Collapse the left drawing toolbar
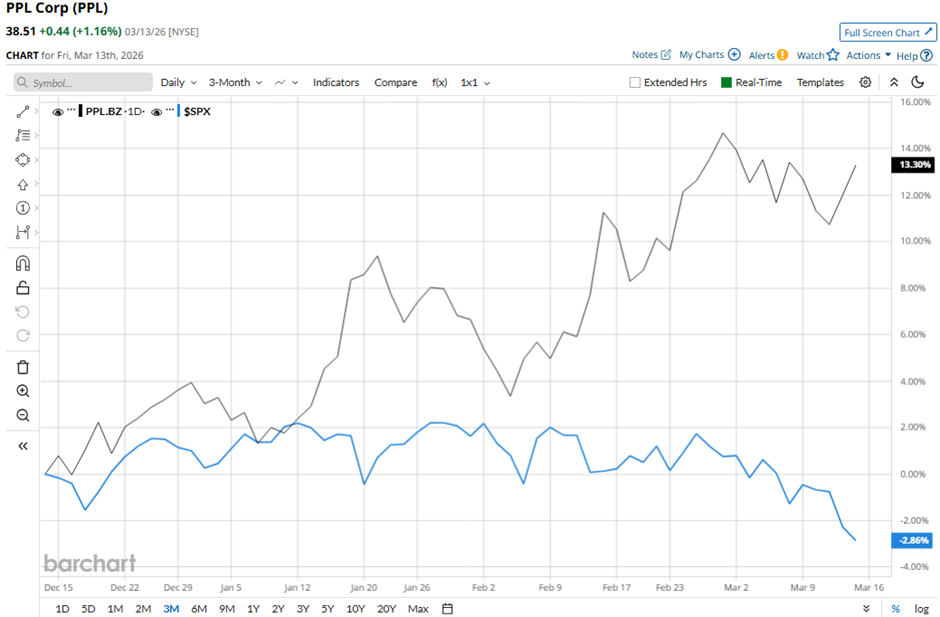The image size is (940, 617). pyautogui.click(x=23, y=446)
